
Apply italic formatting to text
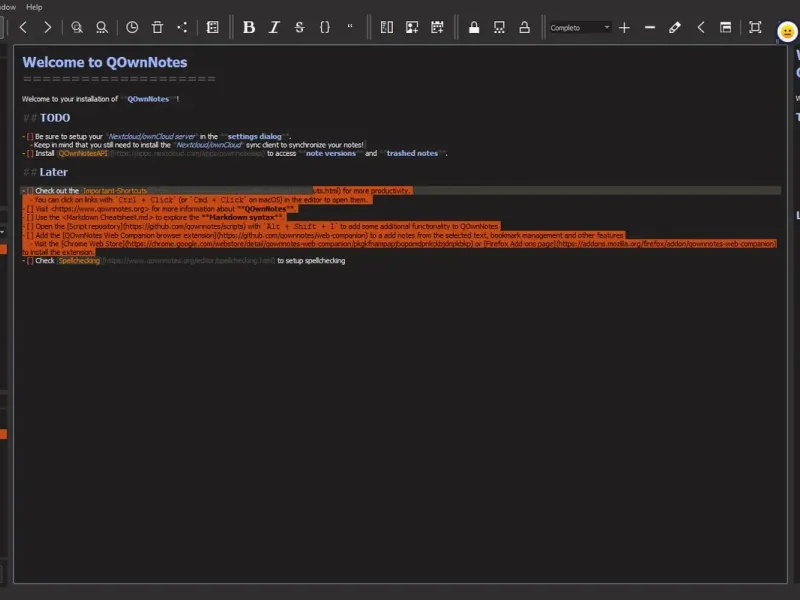[x=274, y=27]
